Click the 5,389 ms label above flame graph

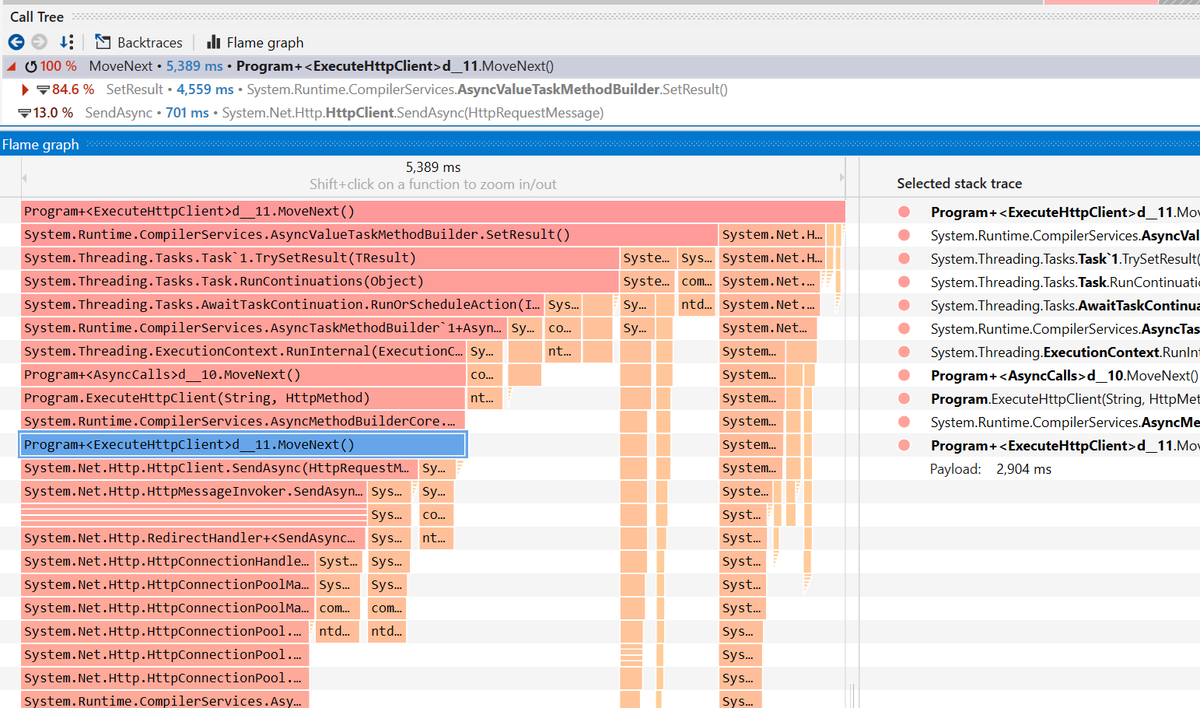tap(433, 167)
